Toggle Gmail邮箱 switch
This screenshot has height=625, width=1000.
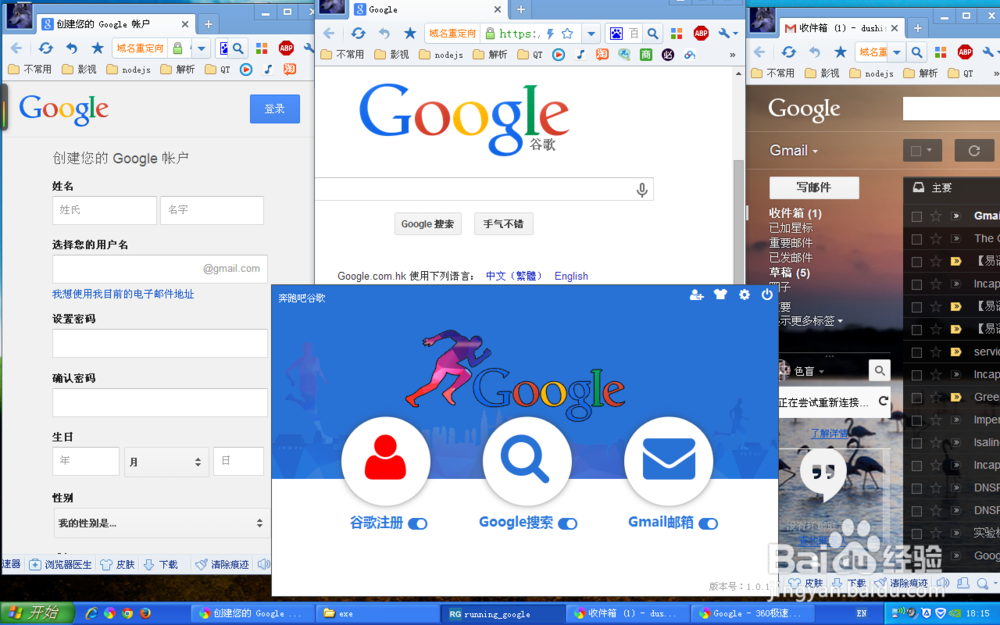coord(708,524)
